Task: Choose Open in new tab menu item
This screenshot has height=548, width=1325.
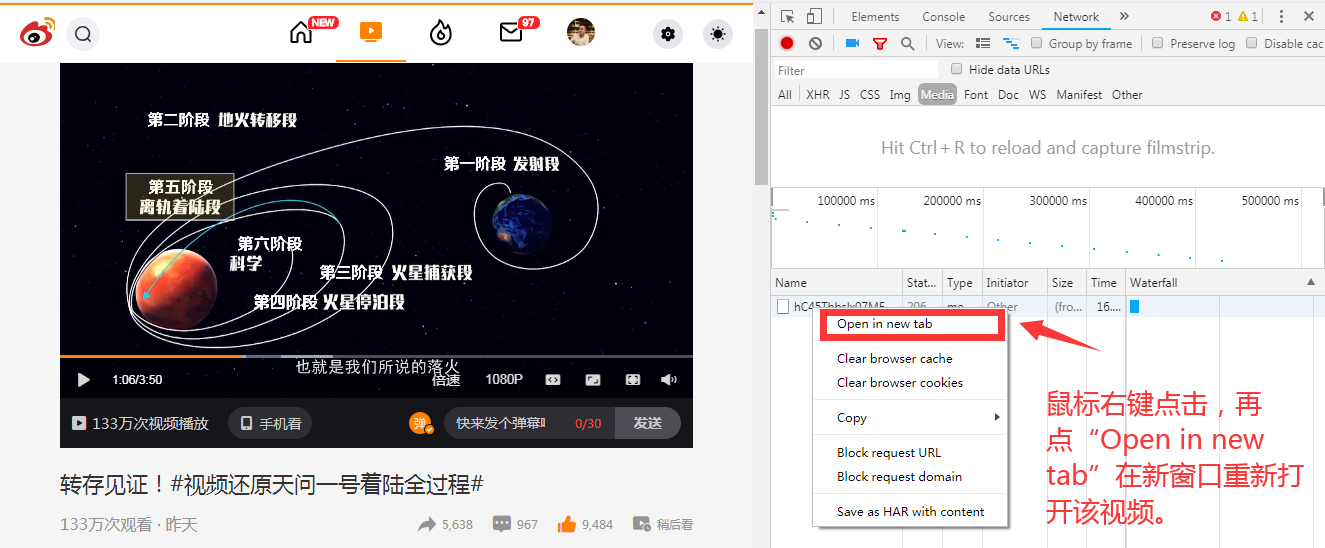Action: (x=911, y=324)
